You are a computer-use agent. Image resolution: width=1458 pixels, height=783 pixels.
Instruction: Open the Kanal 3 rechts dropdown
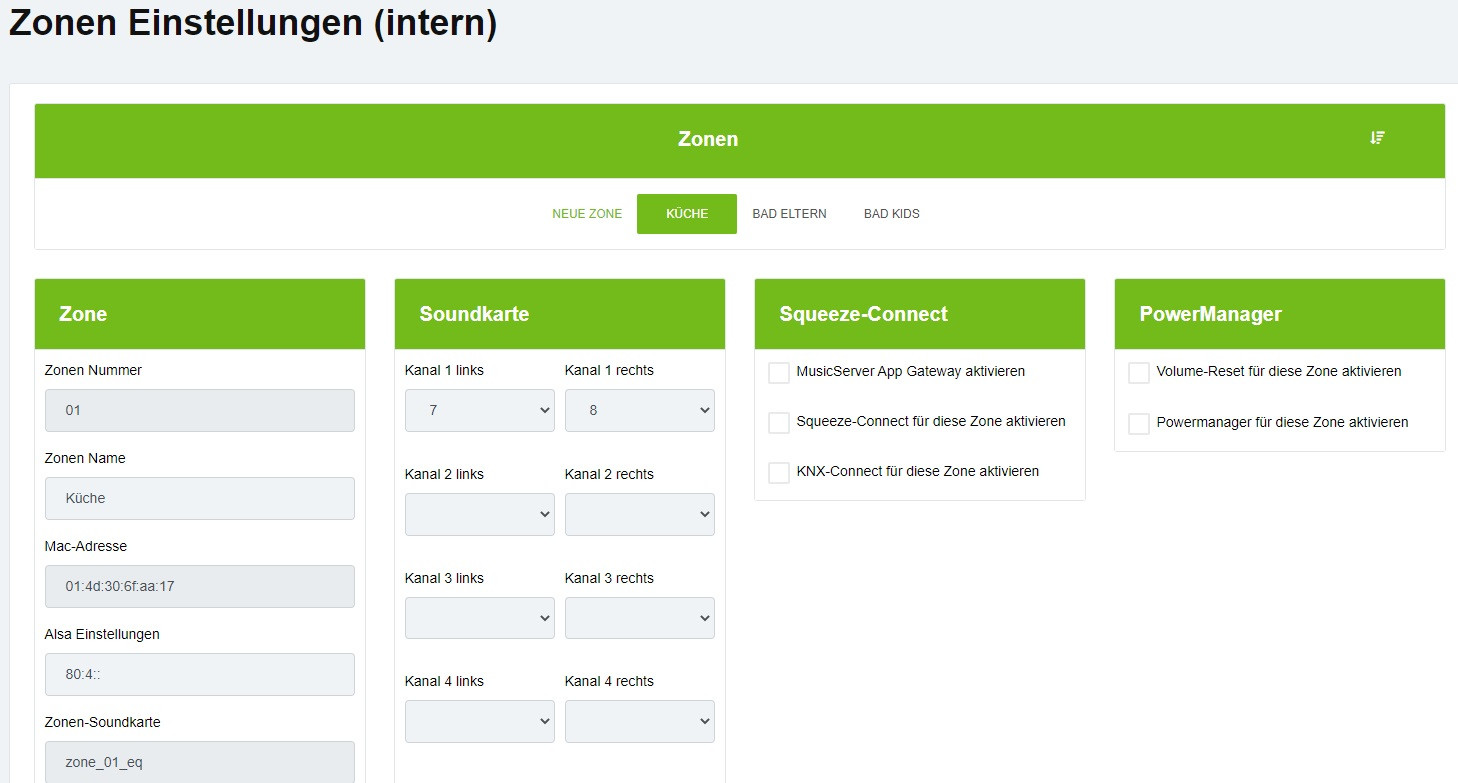point(640,618)
